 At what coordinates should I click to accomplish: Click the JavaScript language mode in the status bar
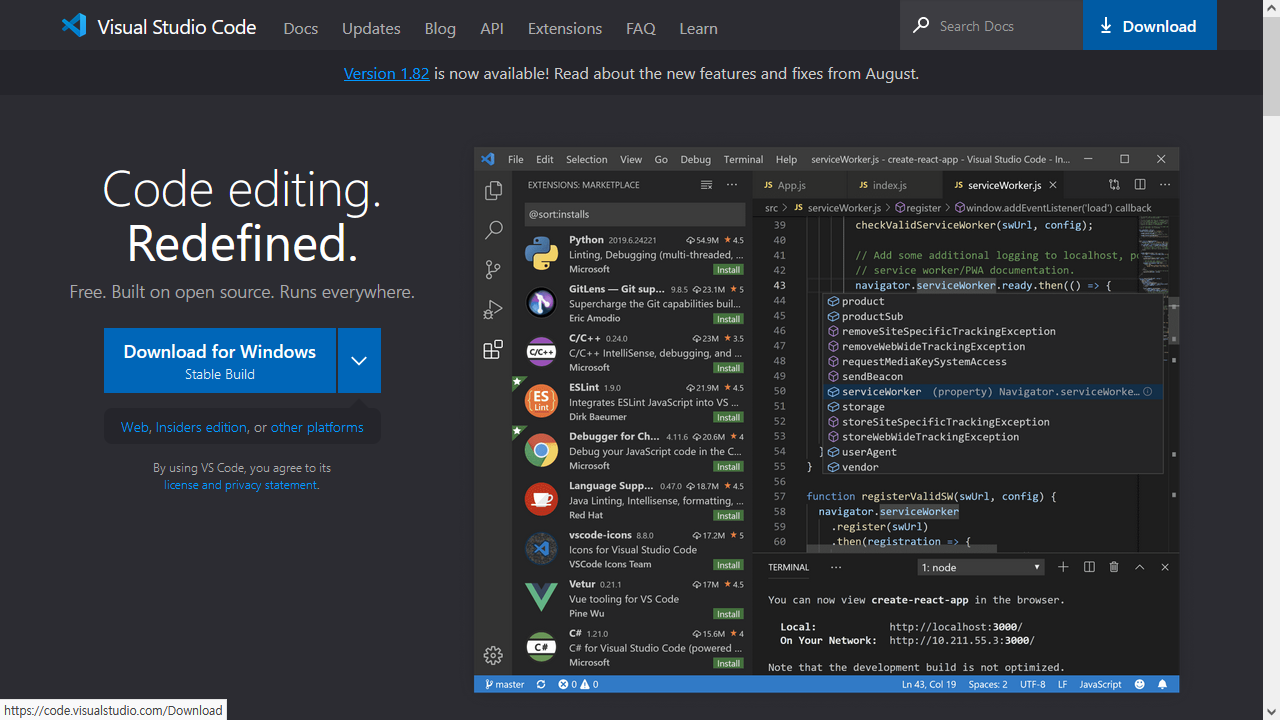(x=1100, y=684)
